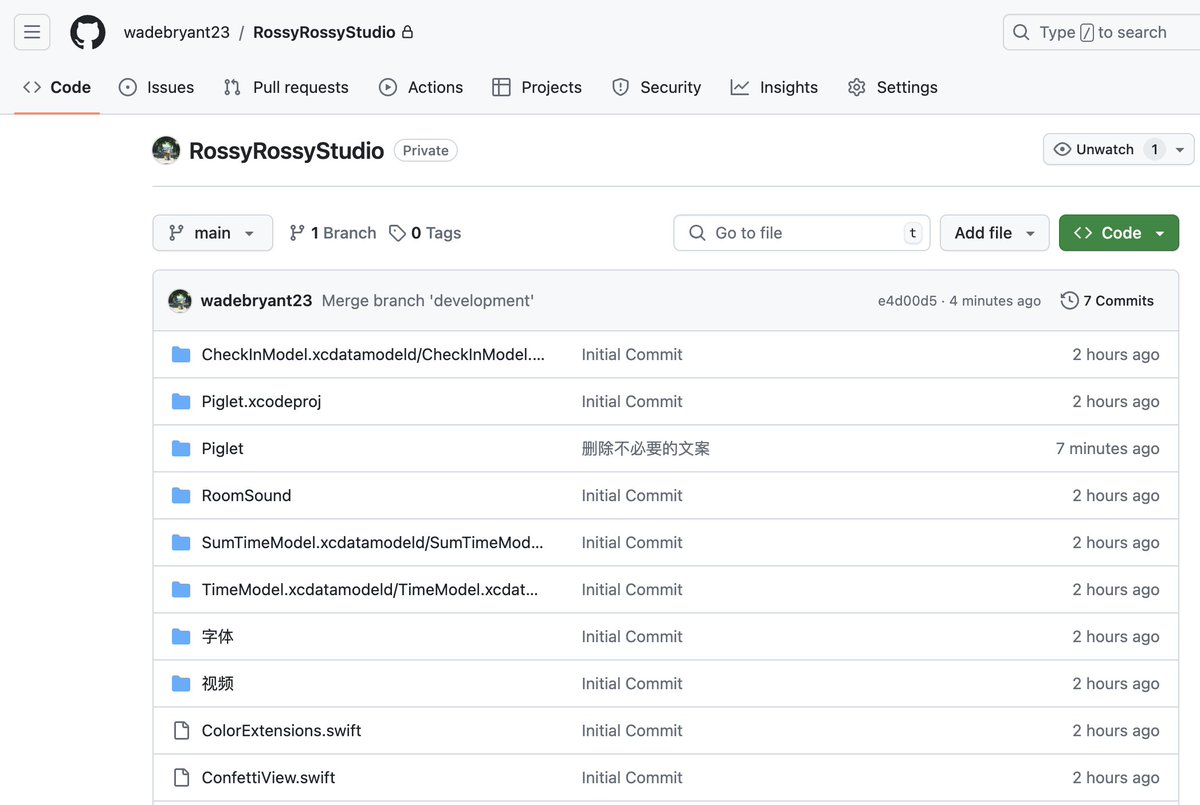Open the SumTimeModel.xcdatamodeld folder
The width and height of the screenshot is (1200, 805).
[x=372, y=542]
